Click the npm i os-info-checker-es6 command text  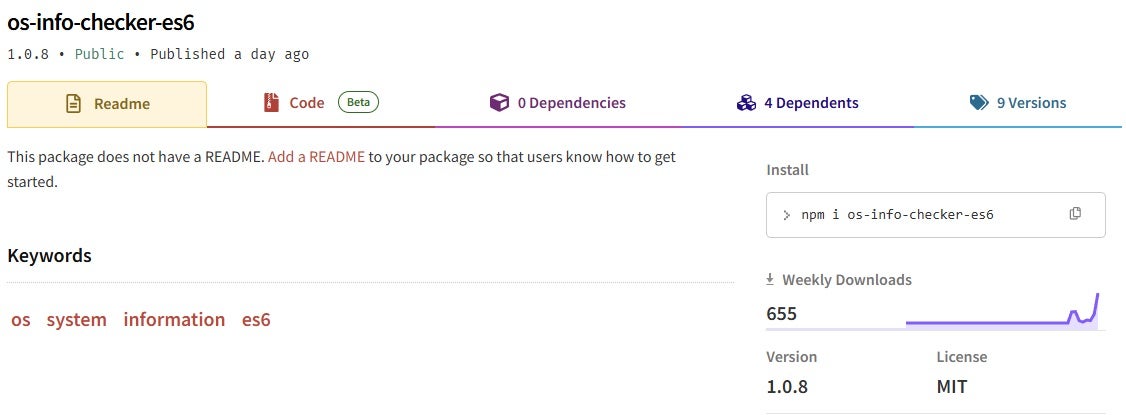(x=897, y=215)
